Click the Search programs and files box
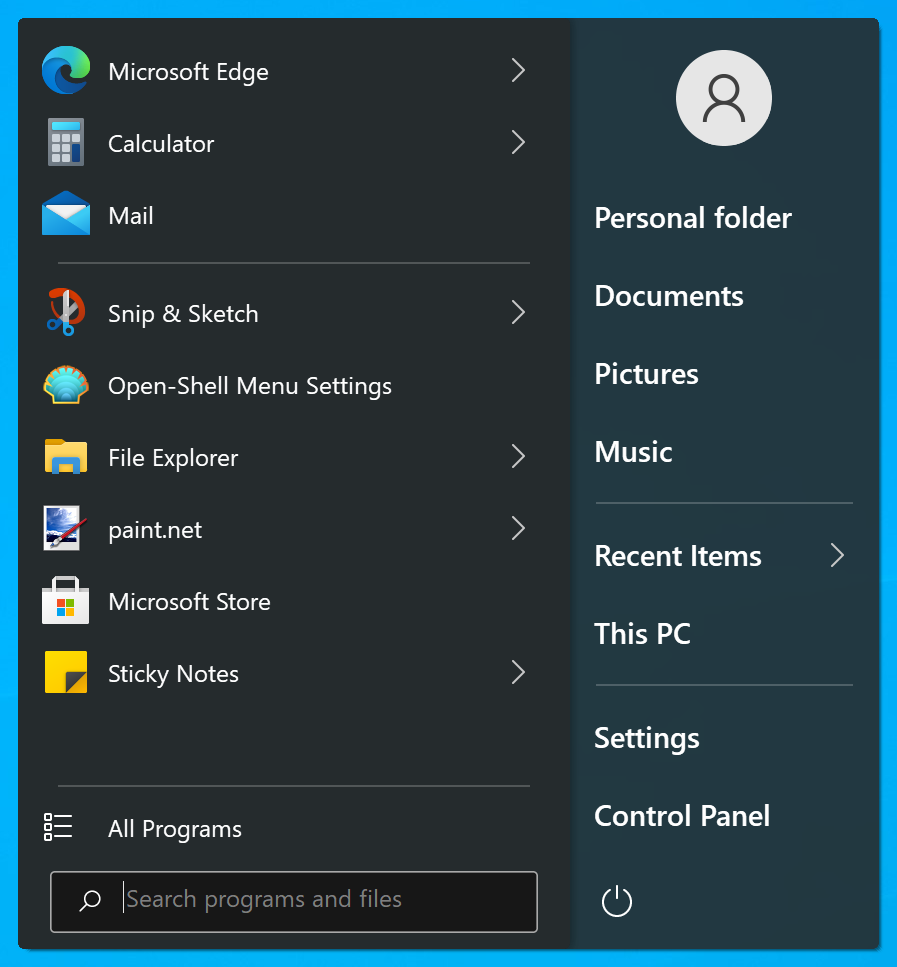 click(294, 902)
